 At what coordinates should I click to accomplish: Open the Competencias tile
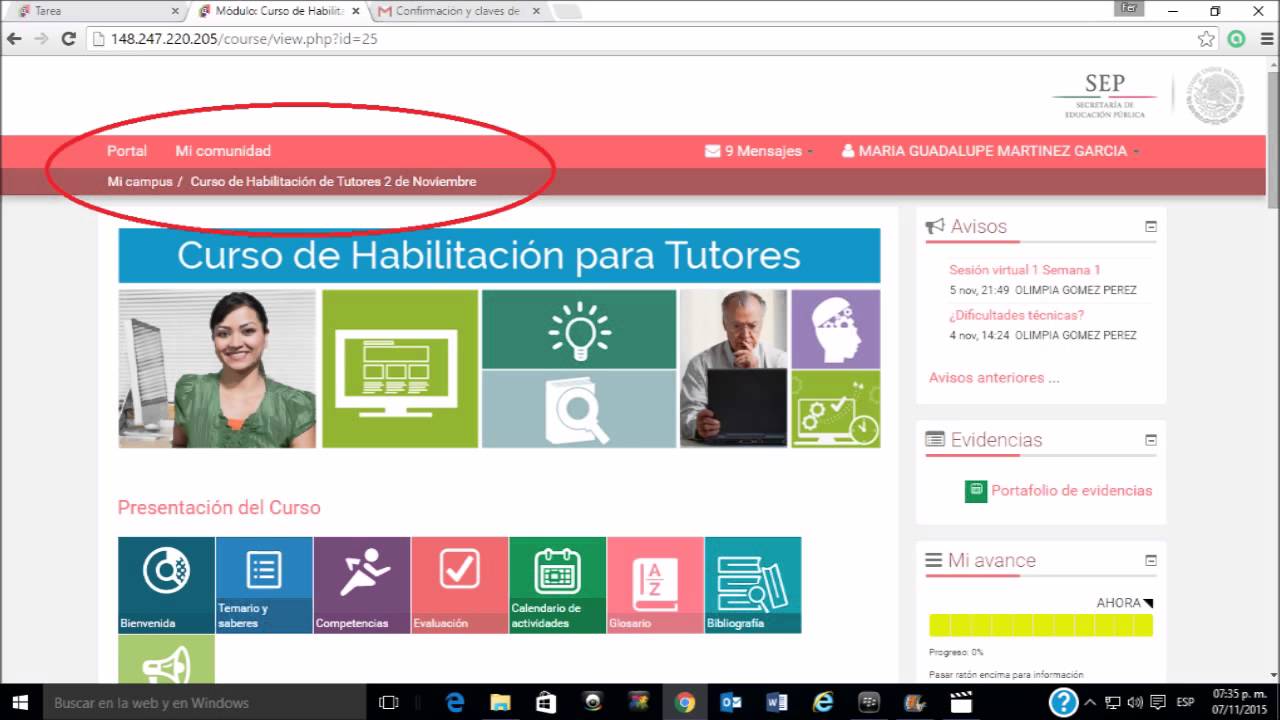pos(362,585)
